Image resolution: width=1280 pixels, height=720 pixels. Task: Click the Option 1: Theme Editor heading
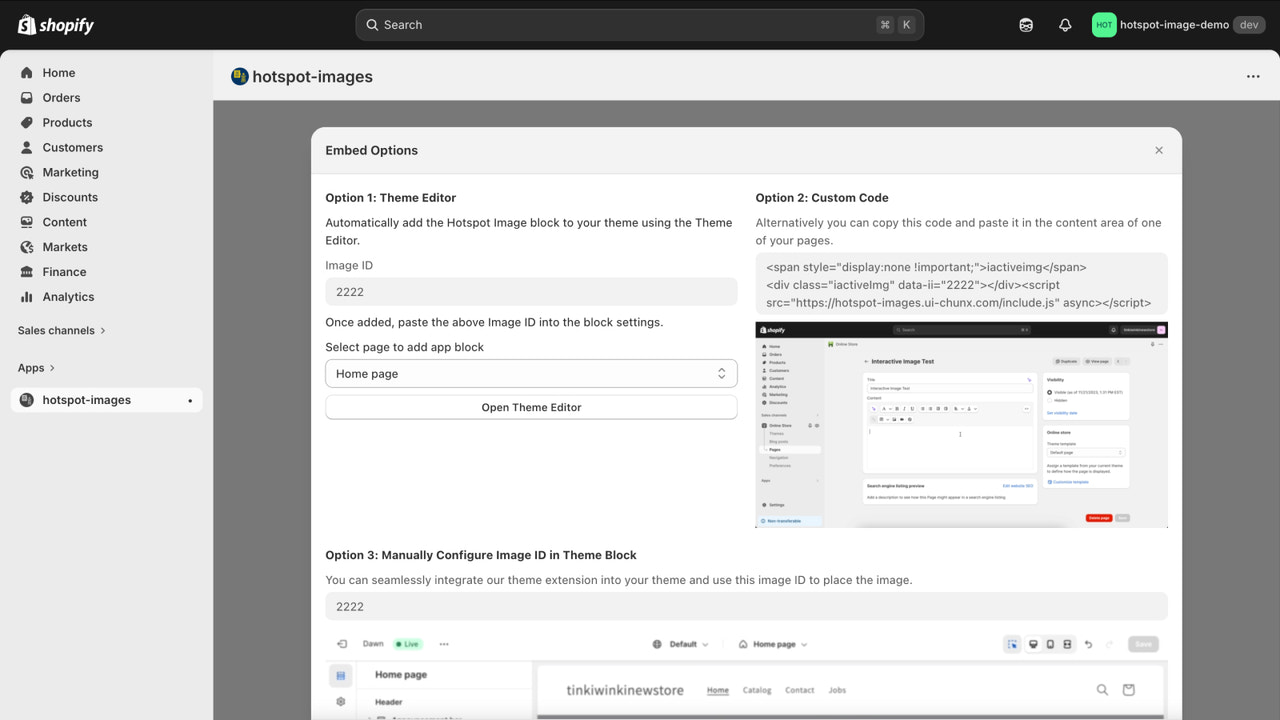pyautogui.click(x=391, y=198)
